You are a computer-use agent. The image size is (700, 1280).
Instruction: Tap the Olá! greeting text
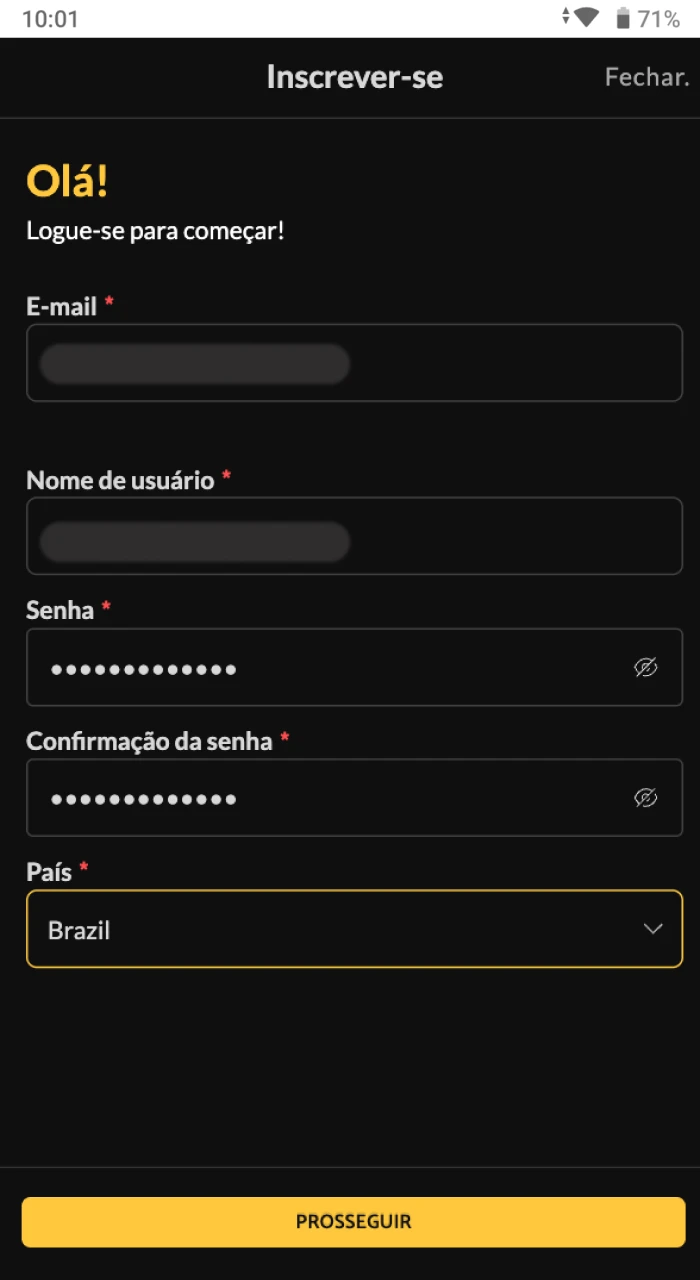coord(66,182)
